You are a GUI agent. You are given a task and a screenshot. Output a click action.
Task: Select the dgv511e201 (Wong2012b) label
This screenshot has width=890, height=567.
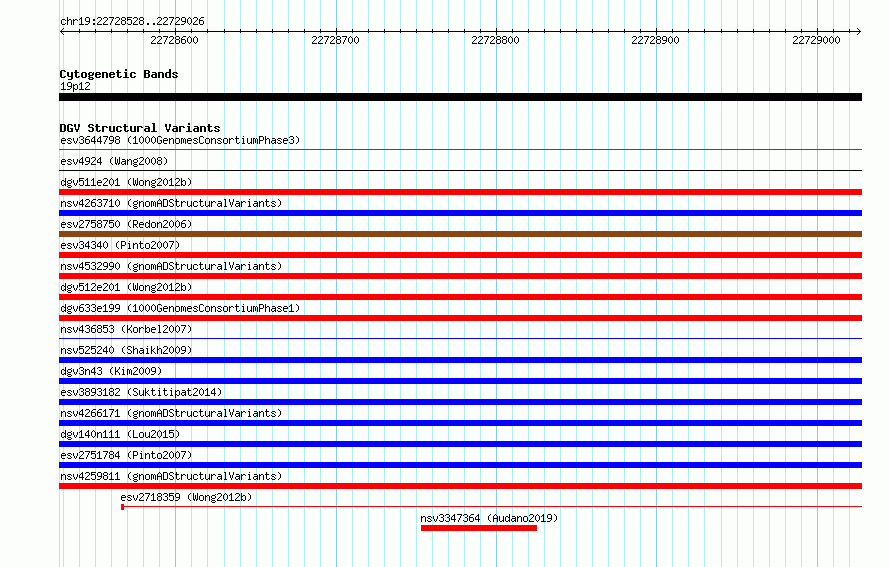126,182
